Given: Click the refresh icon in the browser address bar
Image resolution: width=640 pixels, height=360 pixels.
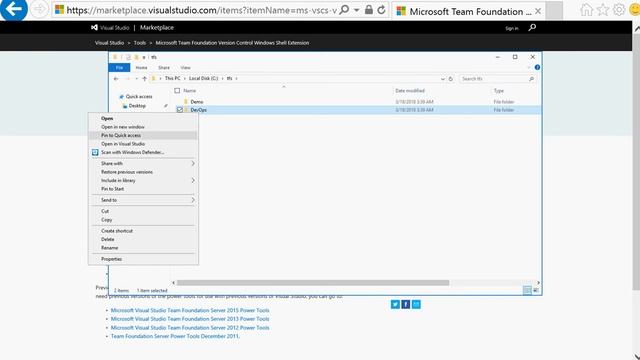Looking at the screenshot, I should [x=381, y=10].
